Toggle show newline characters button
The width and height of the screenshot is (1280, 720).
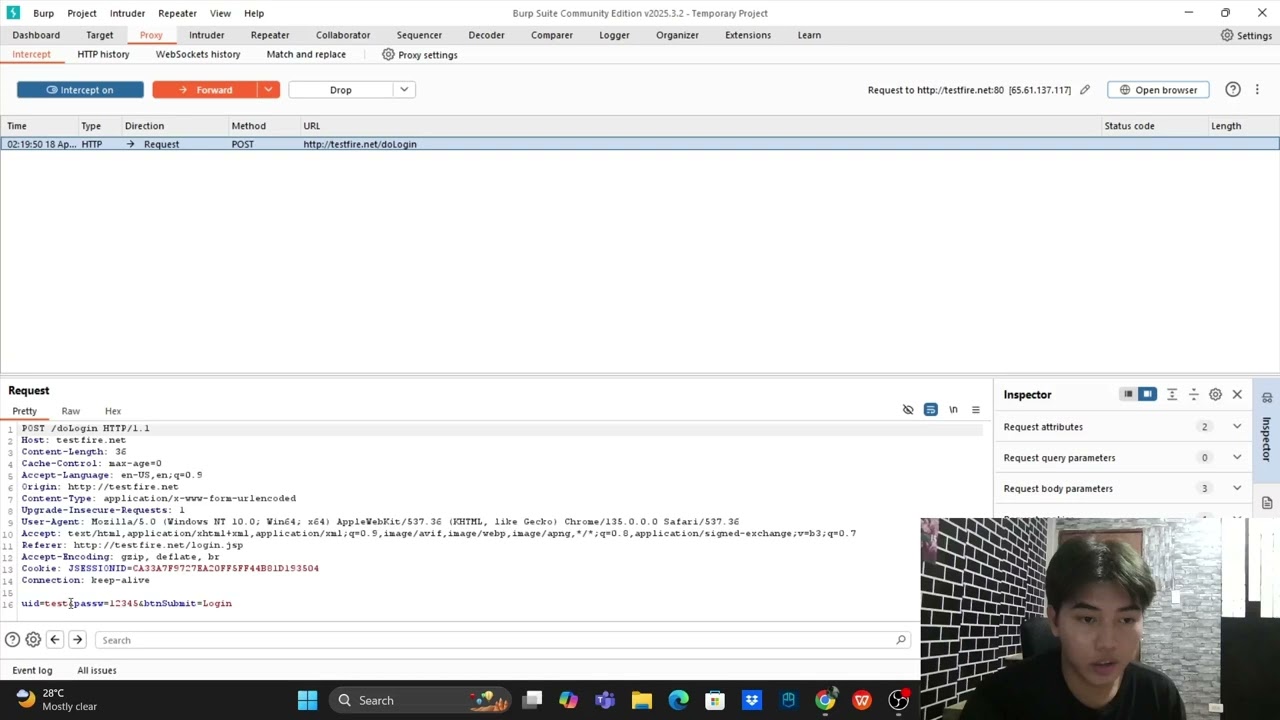[953, 410]
